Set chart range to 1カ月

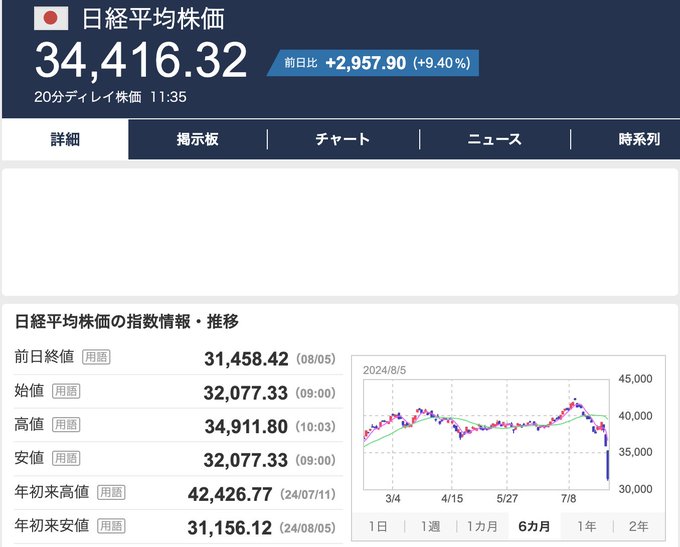click(x=482, y=527)
